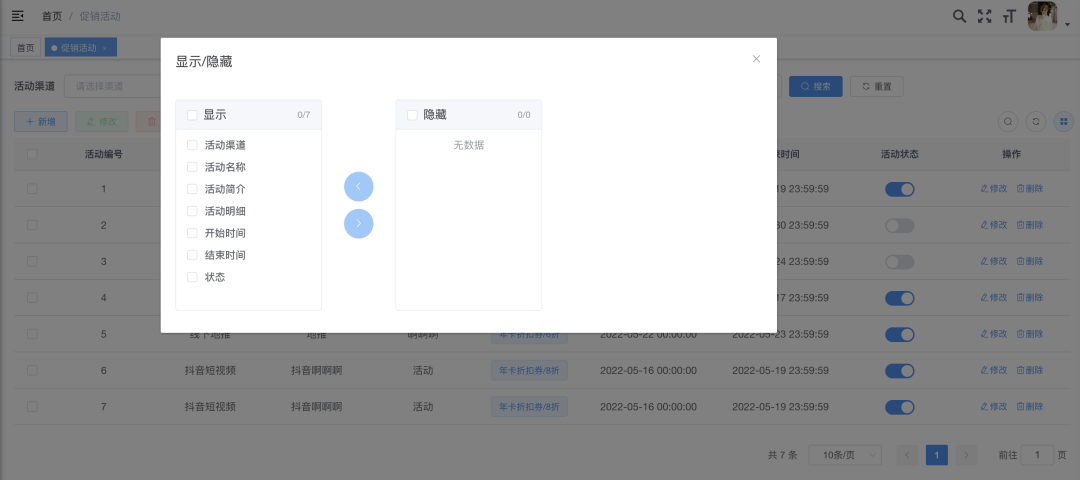Click the page jump number input field
This screenshot has height=480, width=1080.
pos(1037,455)
